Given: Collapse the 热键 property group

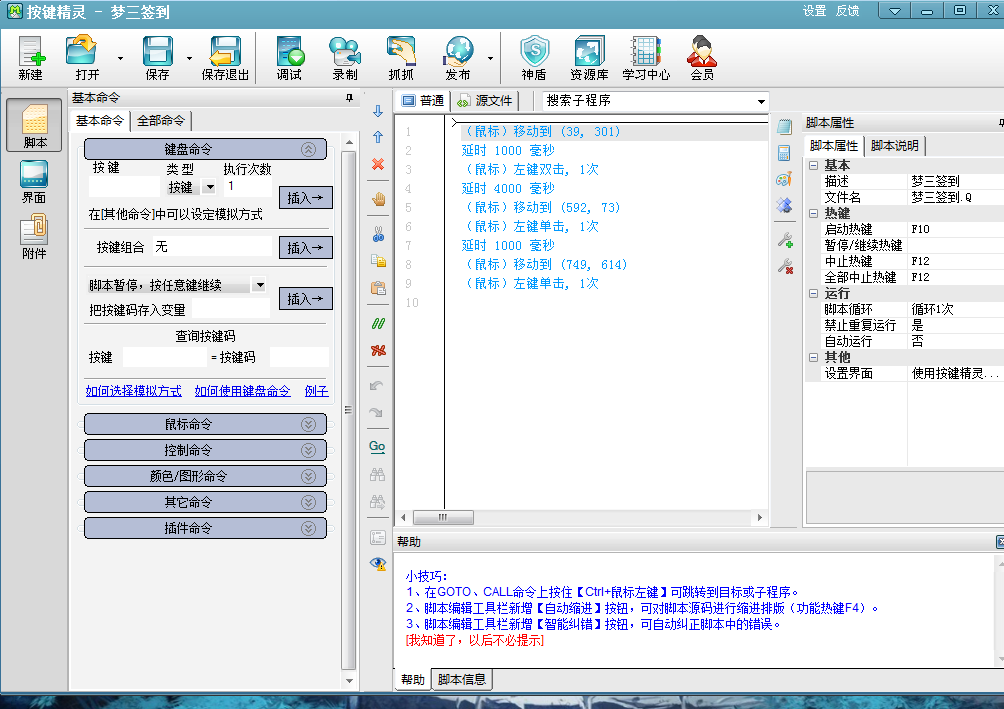Looking at the screenshot, I should pyautogui.click(x=813, y=213).
